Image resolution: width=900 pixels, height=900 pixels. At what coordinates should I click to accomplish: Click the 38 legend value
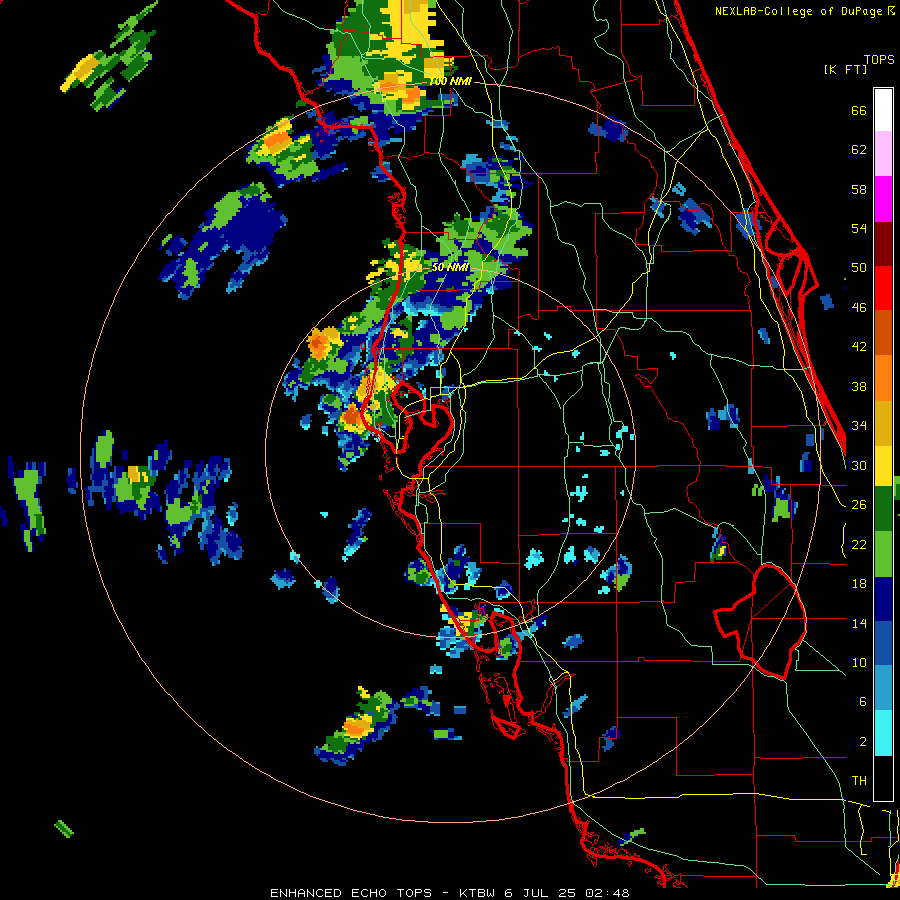coord(859,386)
